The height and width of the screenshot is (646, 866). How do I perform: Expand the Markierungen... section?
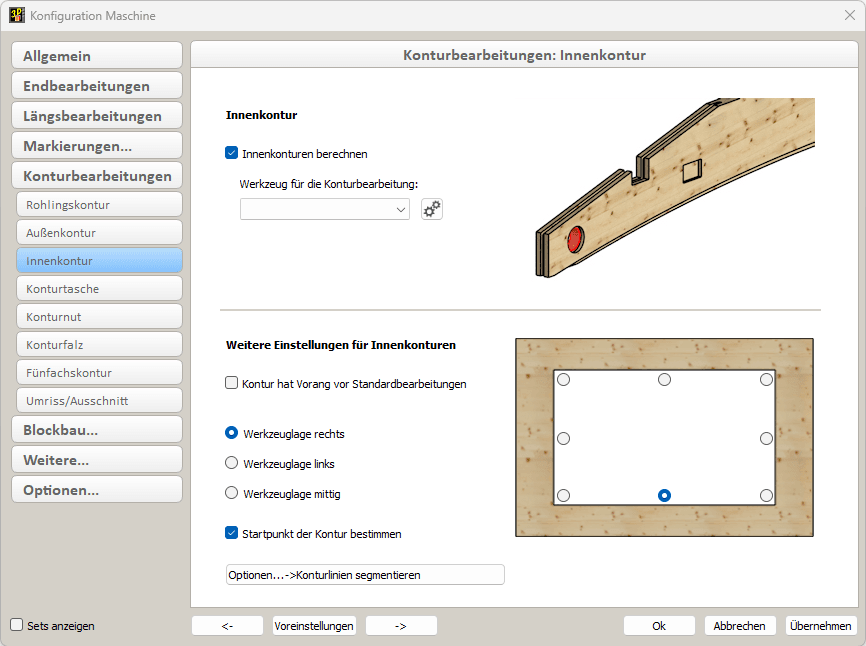tap(97, 146)
